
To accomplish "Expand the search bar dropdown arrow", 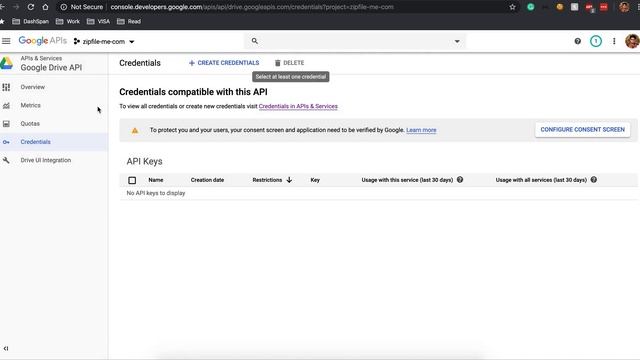I will coord(457,41).
